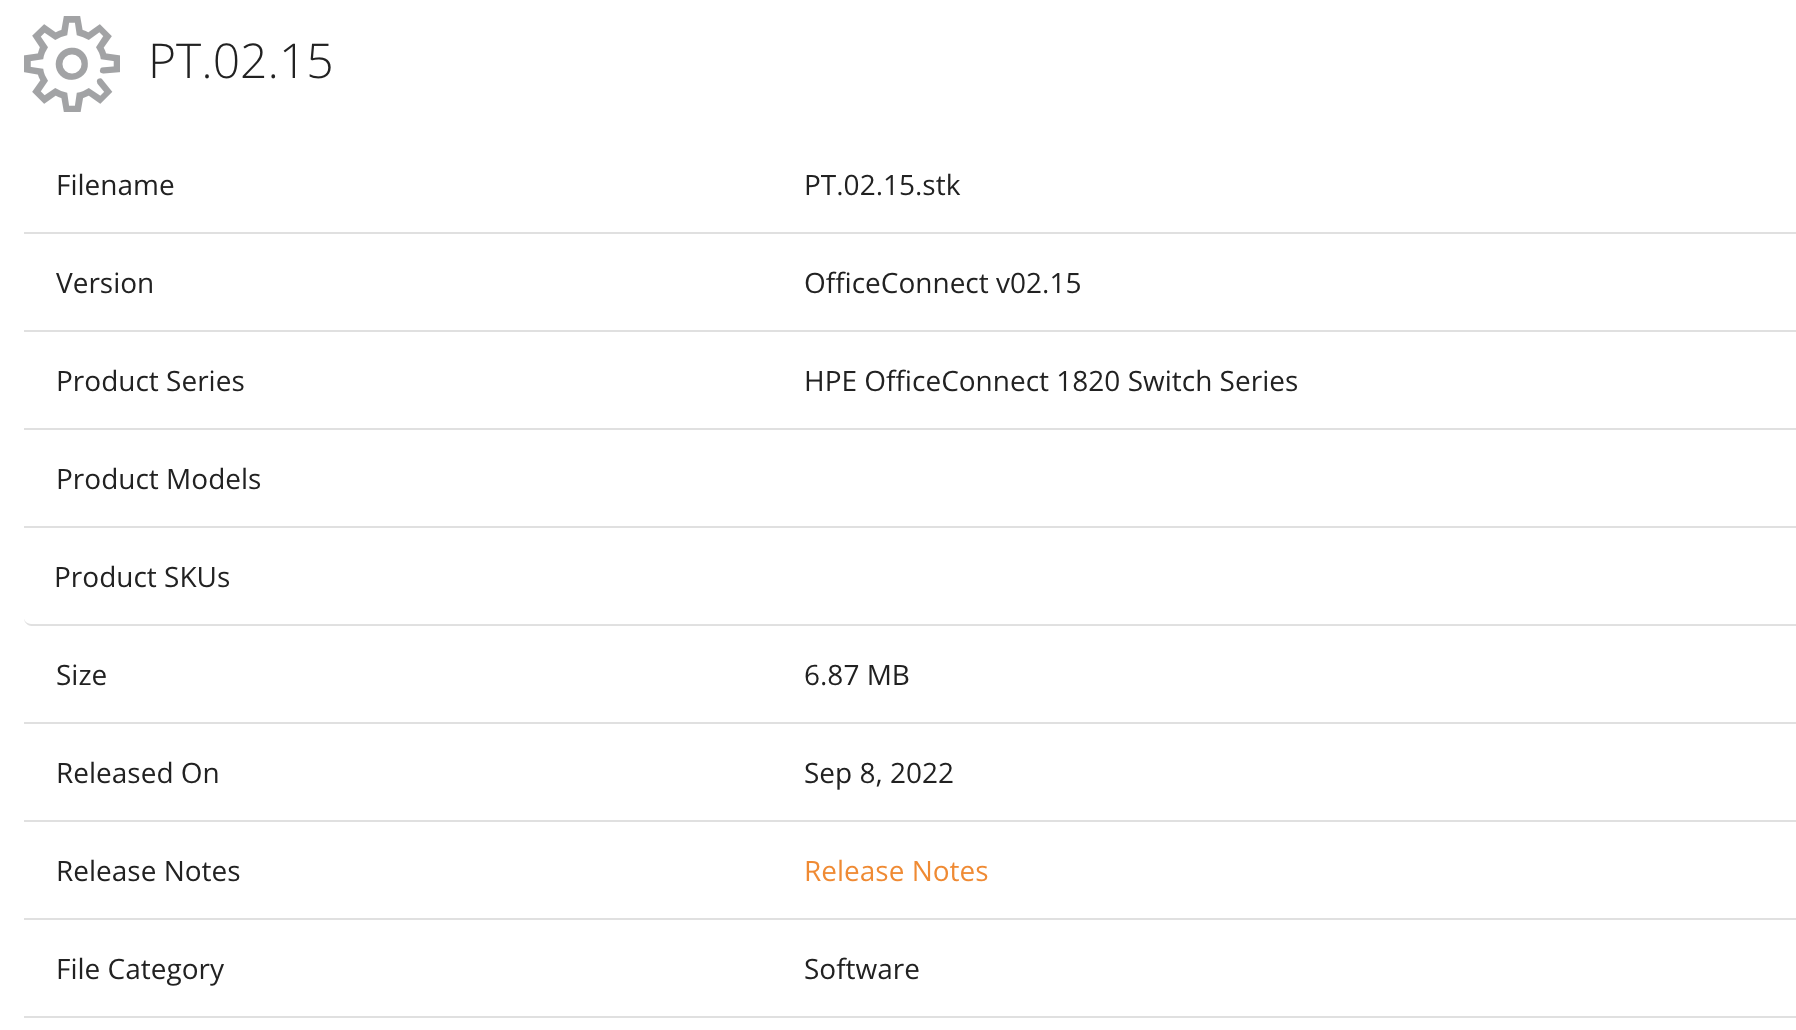Click the 6.87 MB size value
The height and width of the screenshot is (1030, 1796).
[x=856, y=675]
